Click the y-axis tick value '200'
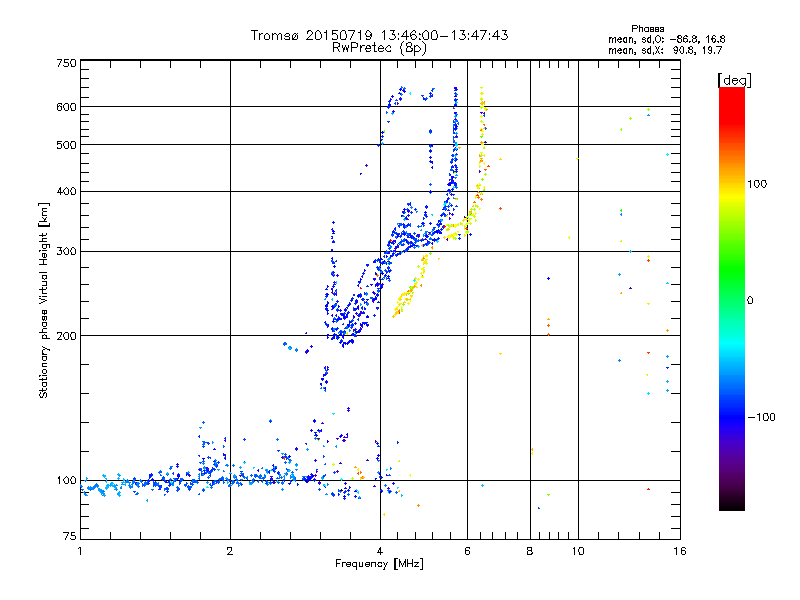The image size is (800, 600). 66,336
